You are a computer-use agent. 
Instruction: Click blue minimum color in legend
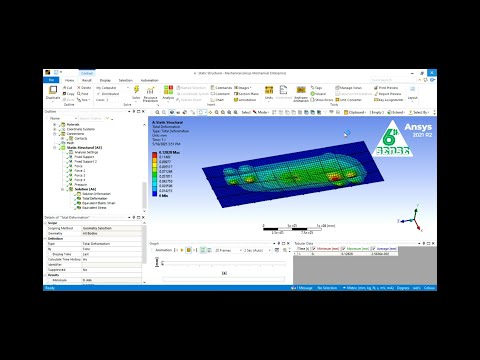[154, 193]
